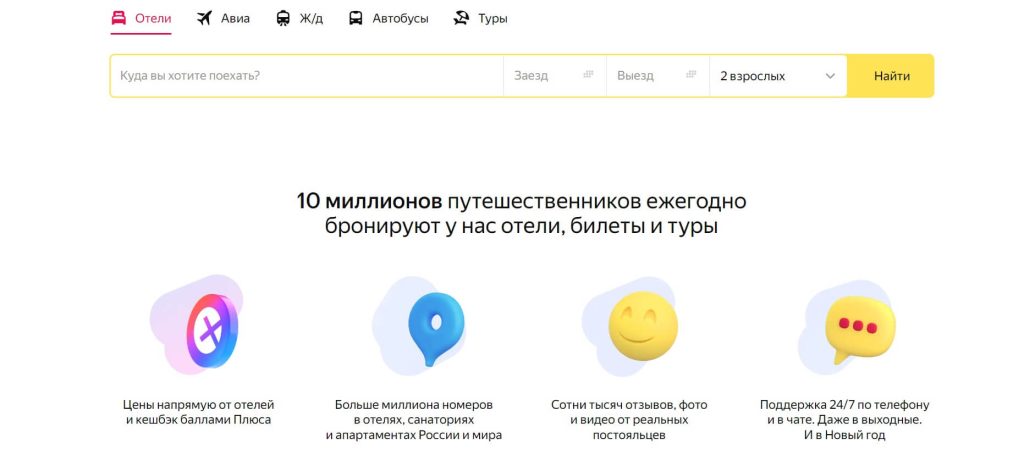Click the bus icon for Автобусы
Viewport: 1024px width, 466px height.
[x=355, y=18]
